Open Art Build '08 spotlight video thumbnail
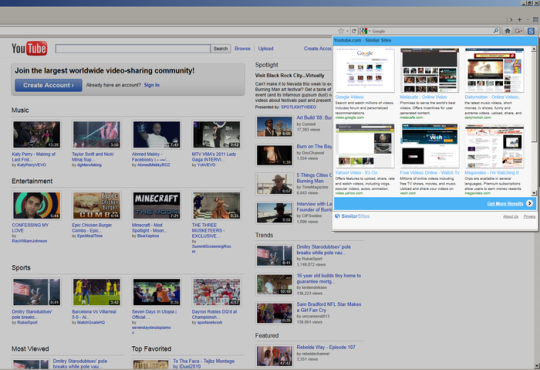The image size is (540, 370). click(x=274, y=126)
